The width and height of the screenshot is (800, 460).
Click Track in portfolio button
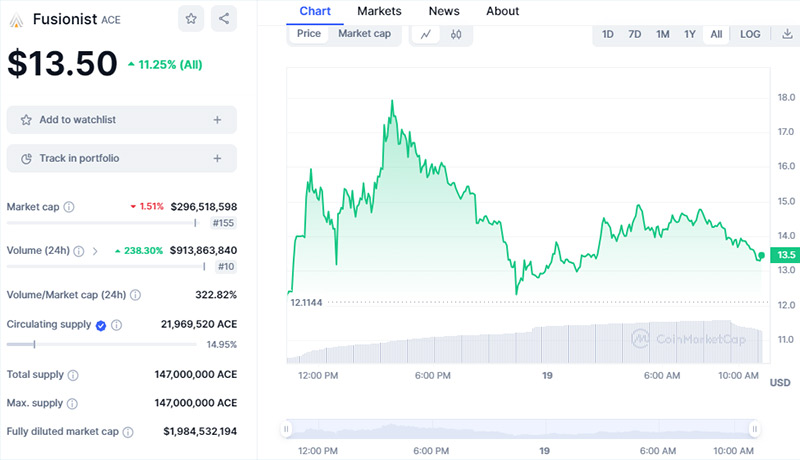pyautogui.click(x=121, y=158)
